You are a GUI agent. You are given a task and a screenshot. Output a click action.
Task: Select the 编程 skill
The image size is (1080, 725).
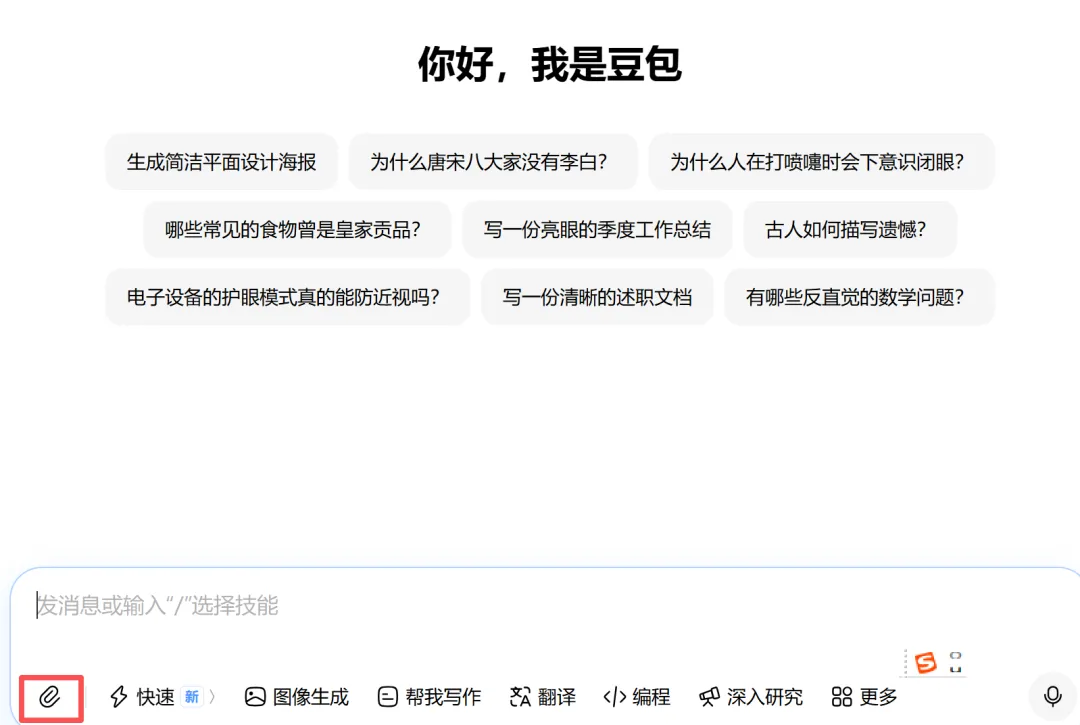tap(637, 697)
